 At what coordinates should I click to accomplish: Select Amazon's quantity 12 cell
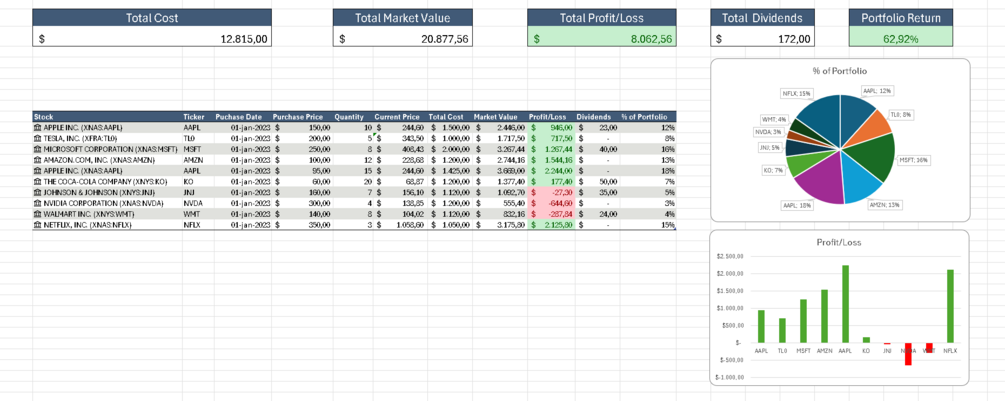353,160
